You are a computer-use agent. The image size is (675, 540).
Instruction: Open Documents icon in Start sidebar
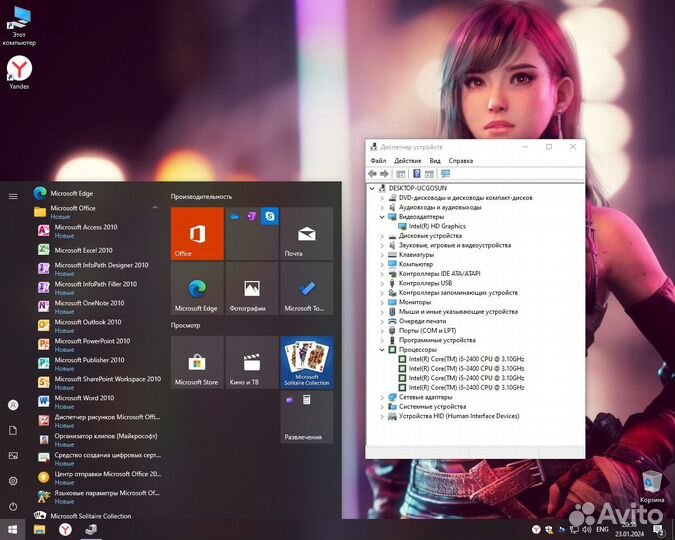(13, 431)
